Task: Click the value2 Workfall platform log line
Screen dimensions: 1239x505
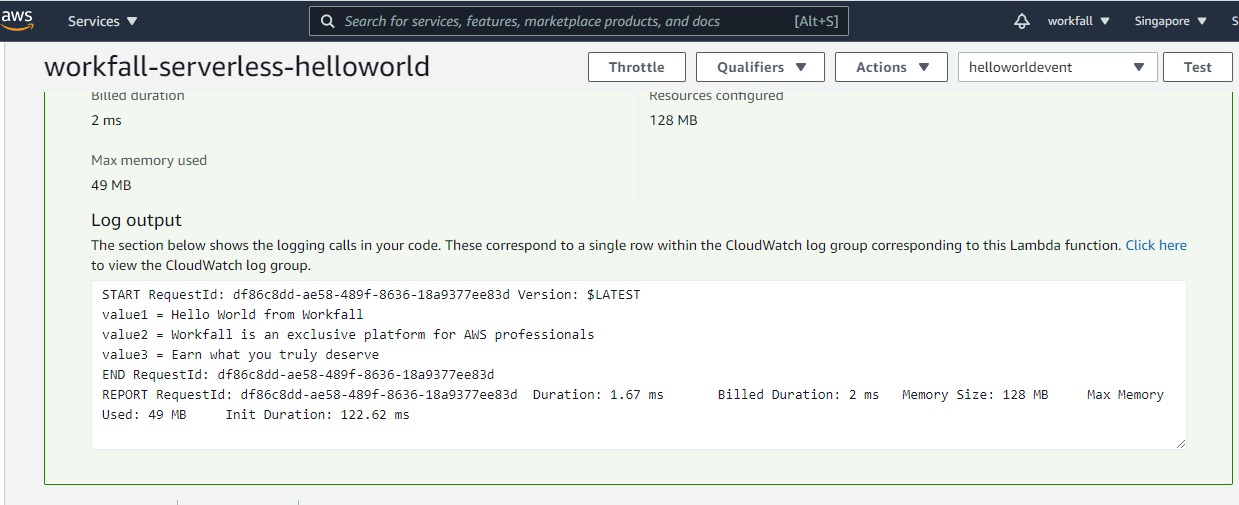Action: coord(348,335)
